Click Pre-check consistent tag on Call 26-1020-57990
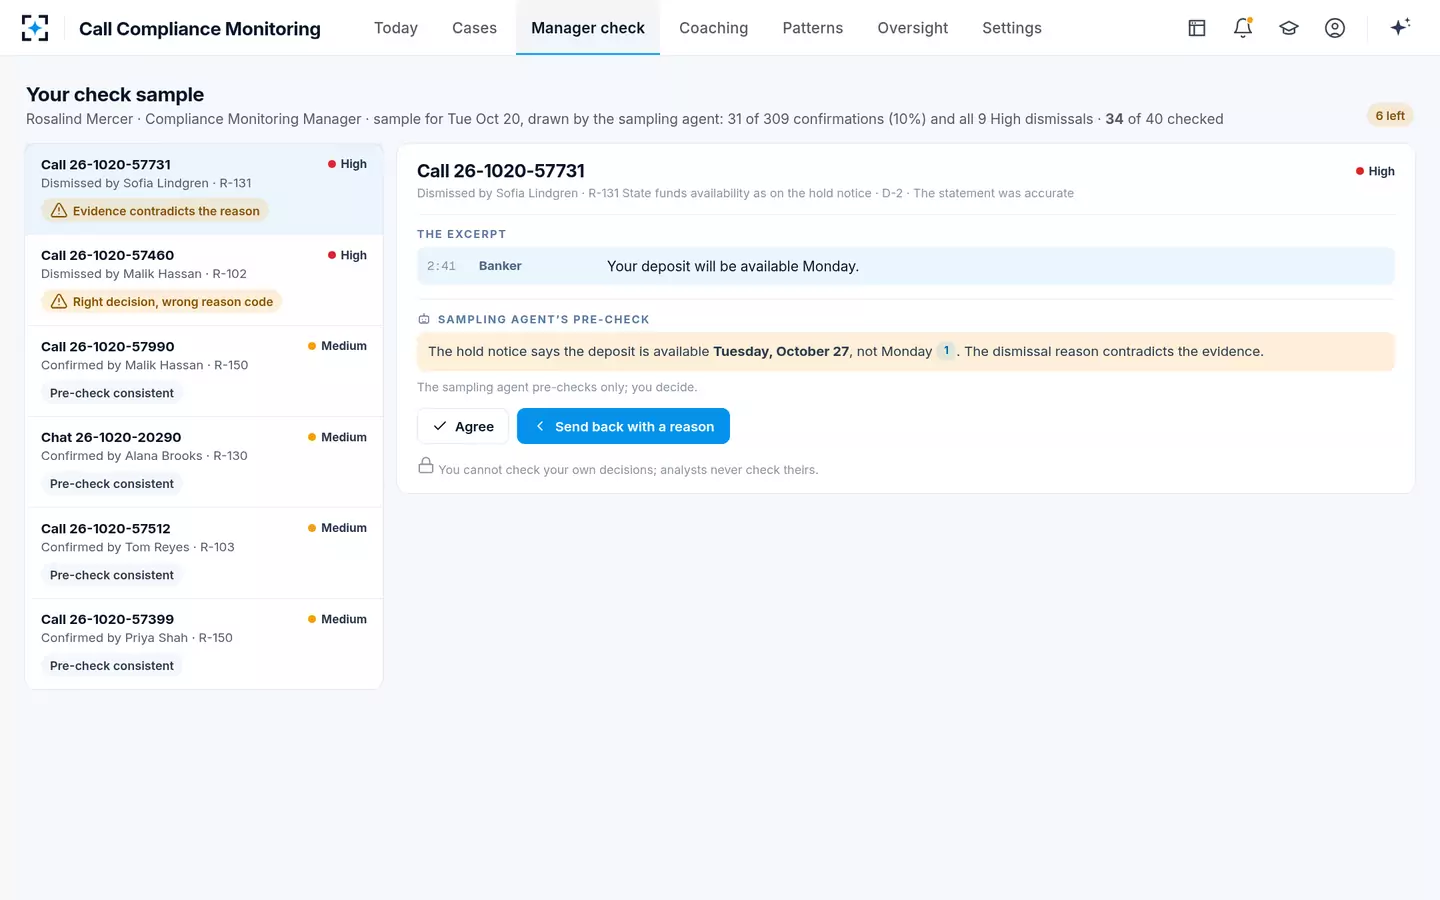Screen dimensions: 1440x900 tap(112, 393)
